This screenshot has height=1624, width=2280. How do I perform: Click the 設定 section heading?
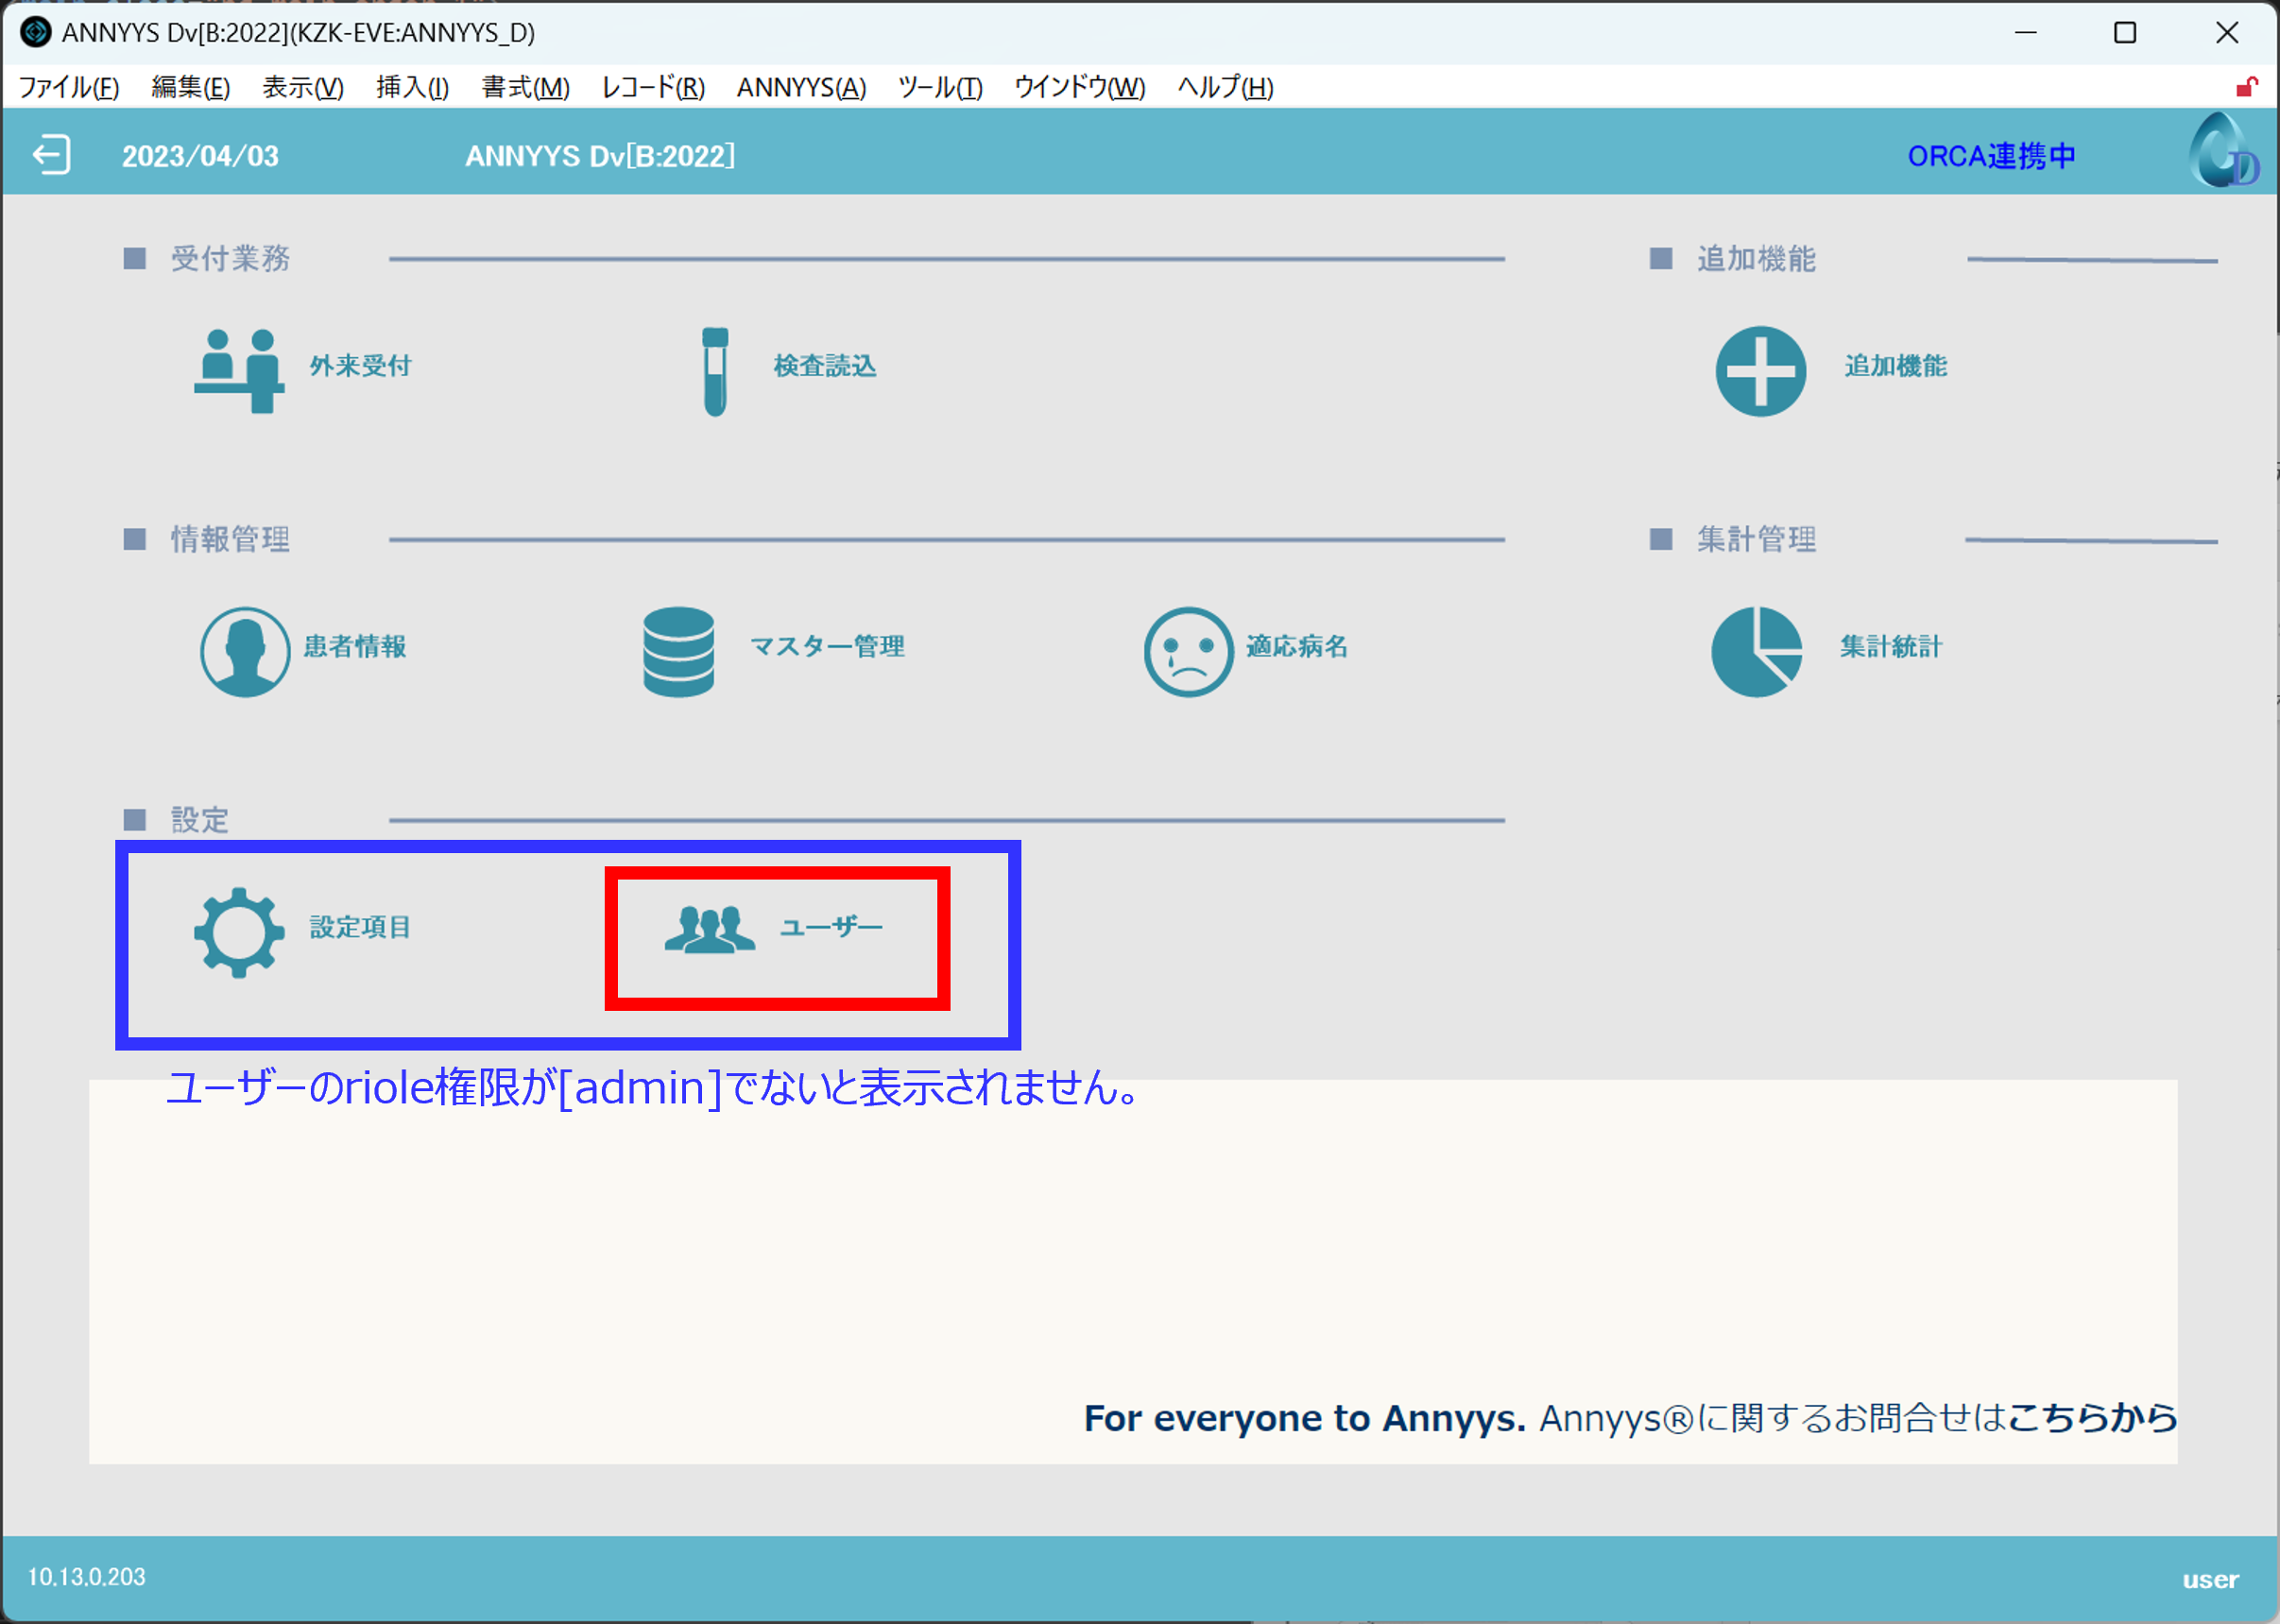coord(199,820)
